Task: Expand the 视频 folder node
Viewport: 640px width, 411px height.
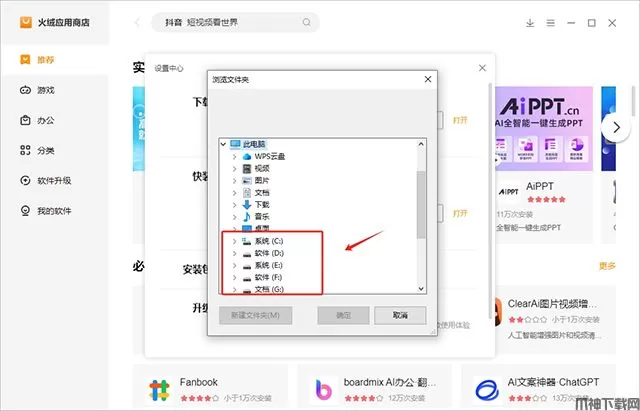Action: [234, 168]
